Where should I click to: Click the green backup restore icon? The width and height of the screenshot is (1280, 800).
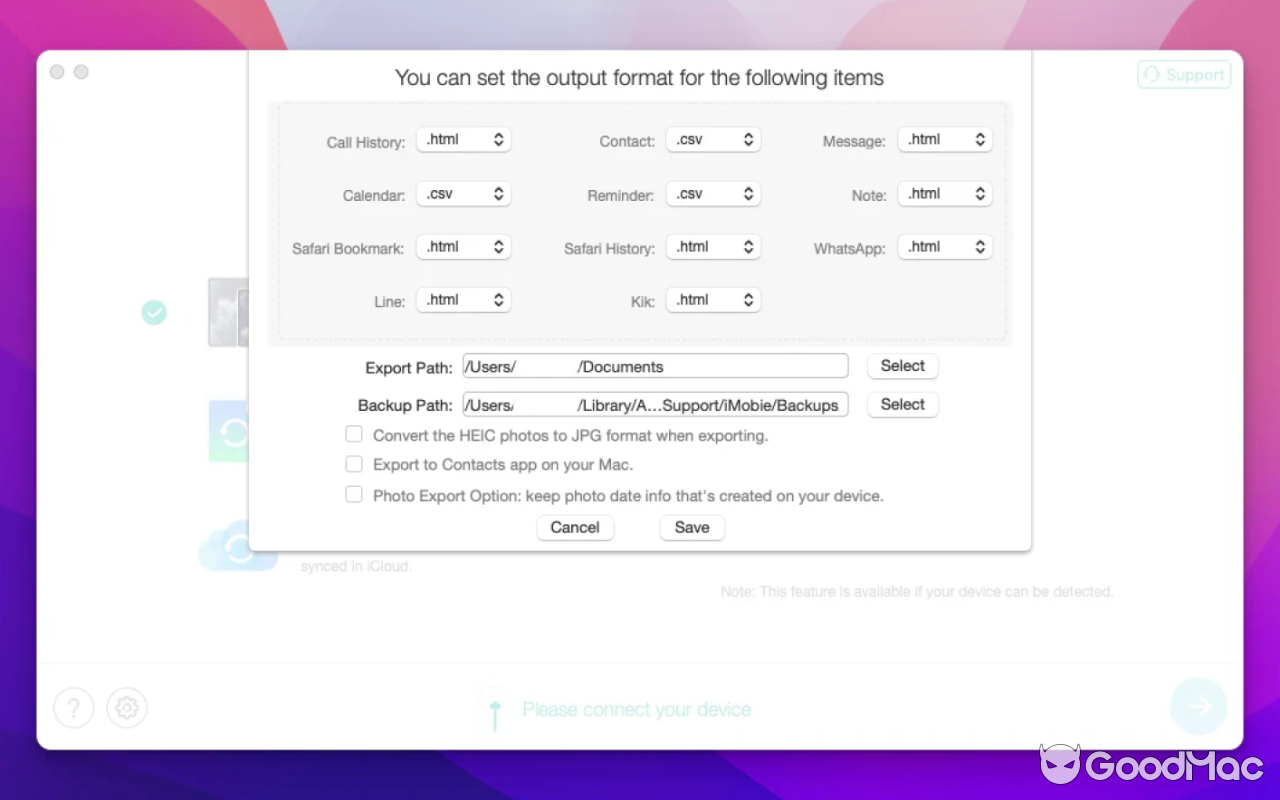pyautogui.click(x=229, y=432)
